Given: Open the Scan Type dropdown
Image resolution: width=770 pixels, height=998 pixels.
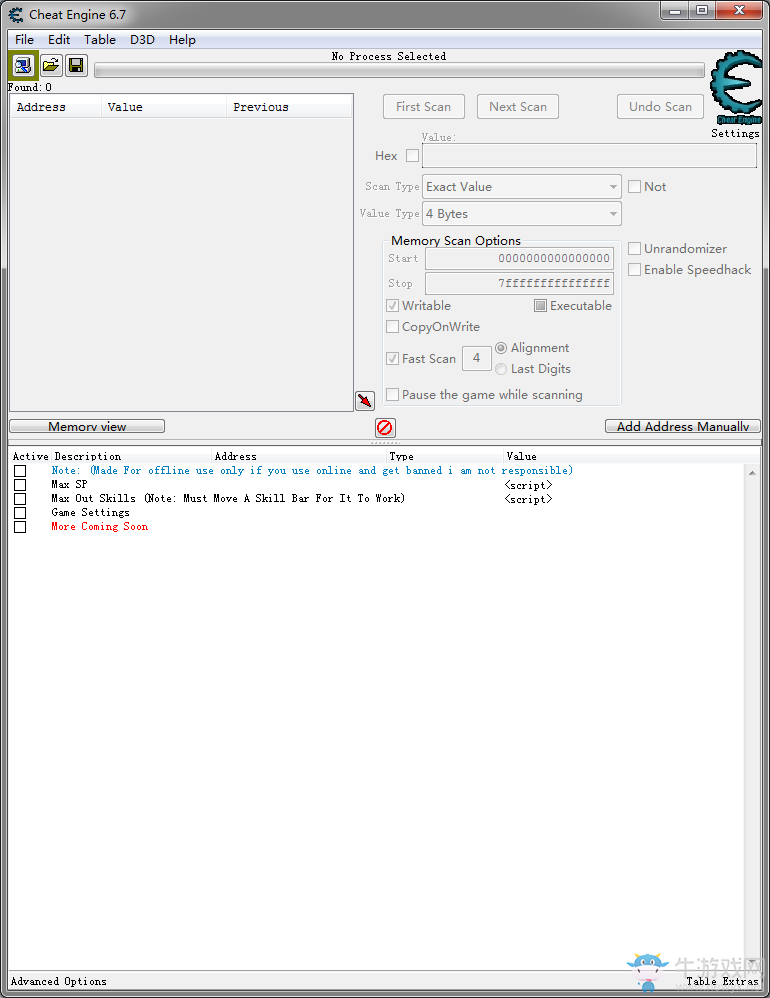Looking at the screenshot, I should (x=522, y=186).
